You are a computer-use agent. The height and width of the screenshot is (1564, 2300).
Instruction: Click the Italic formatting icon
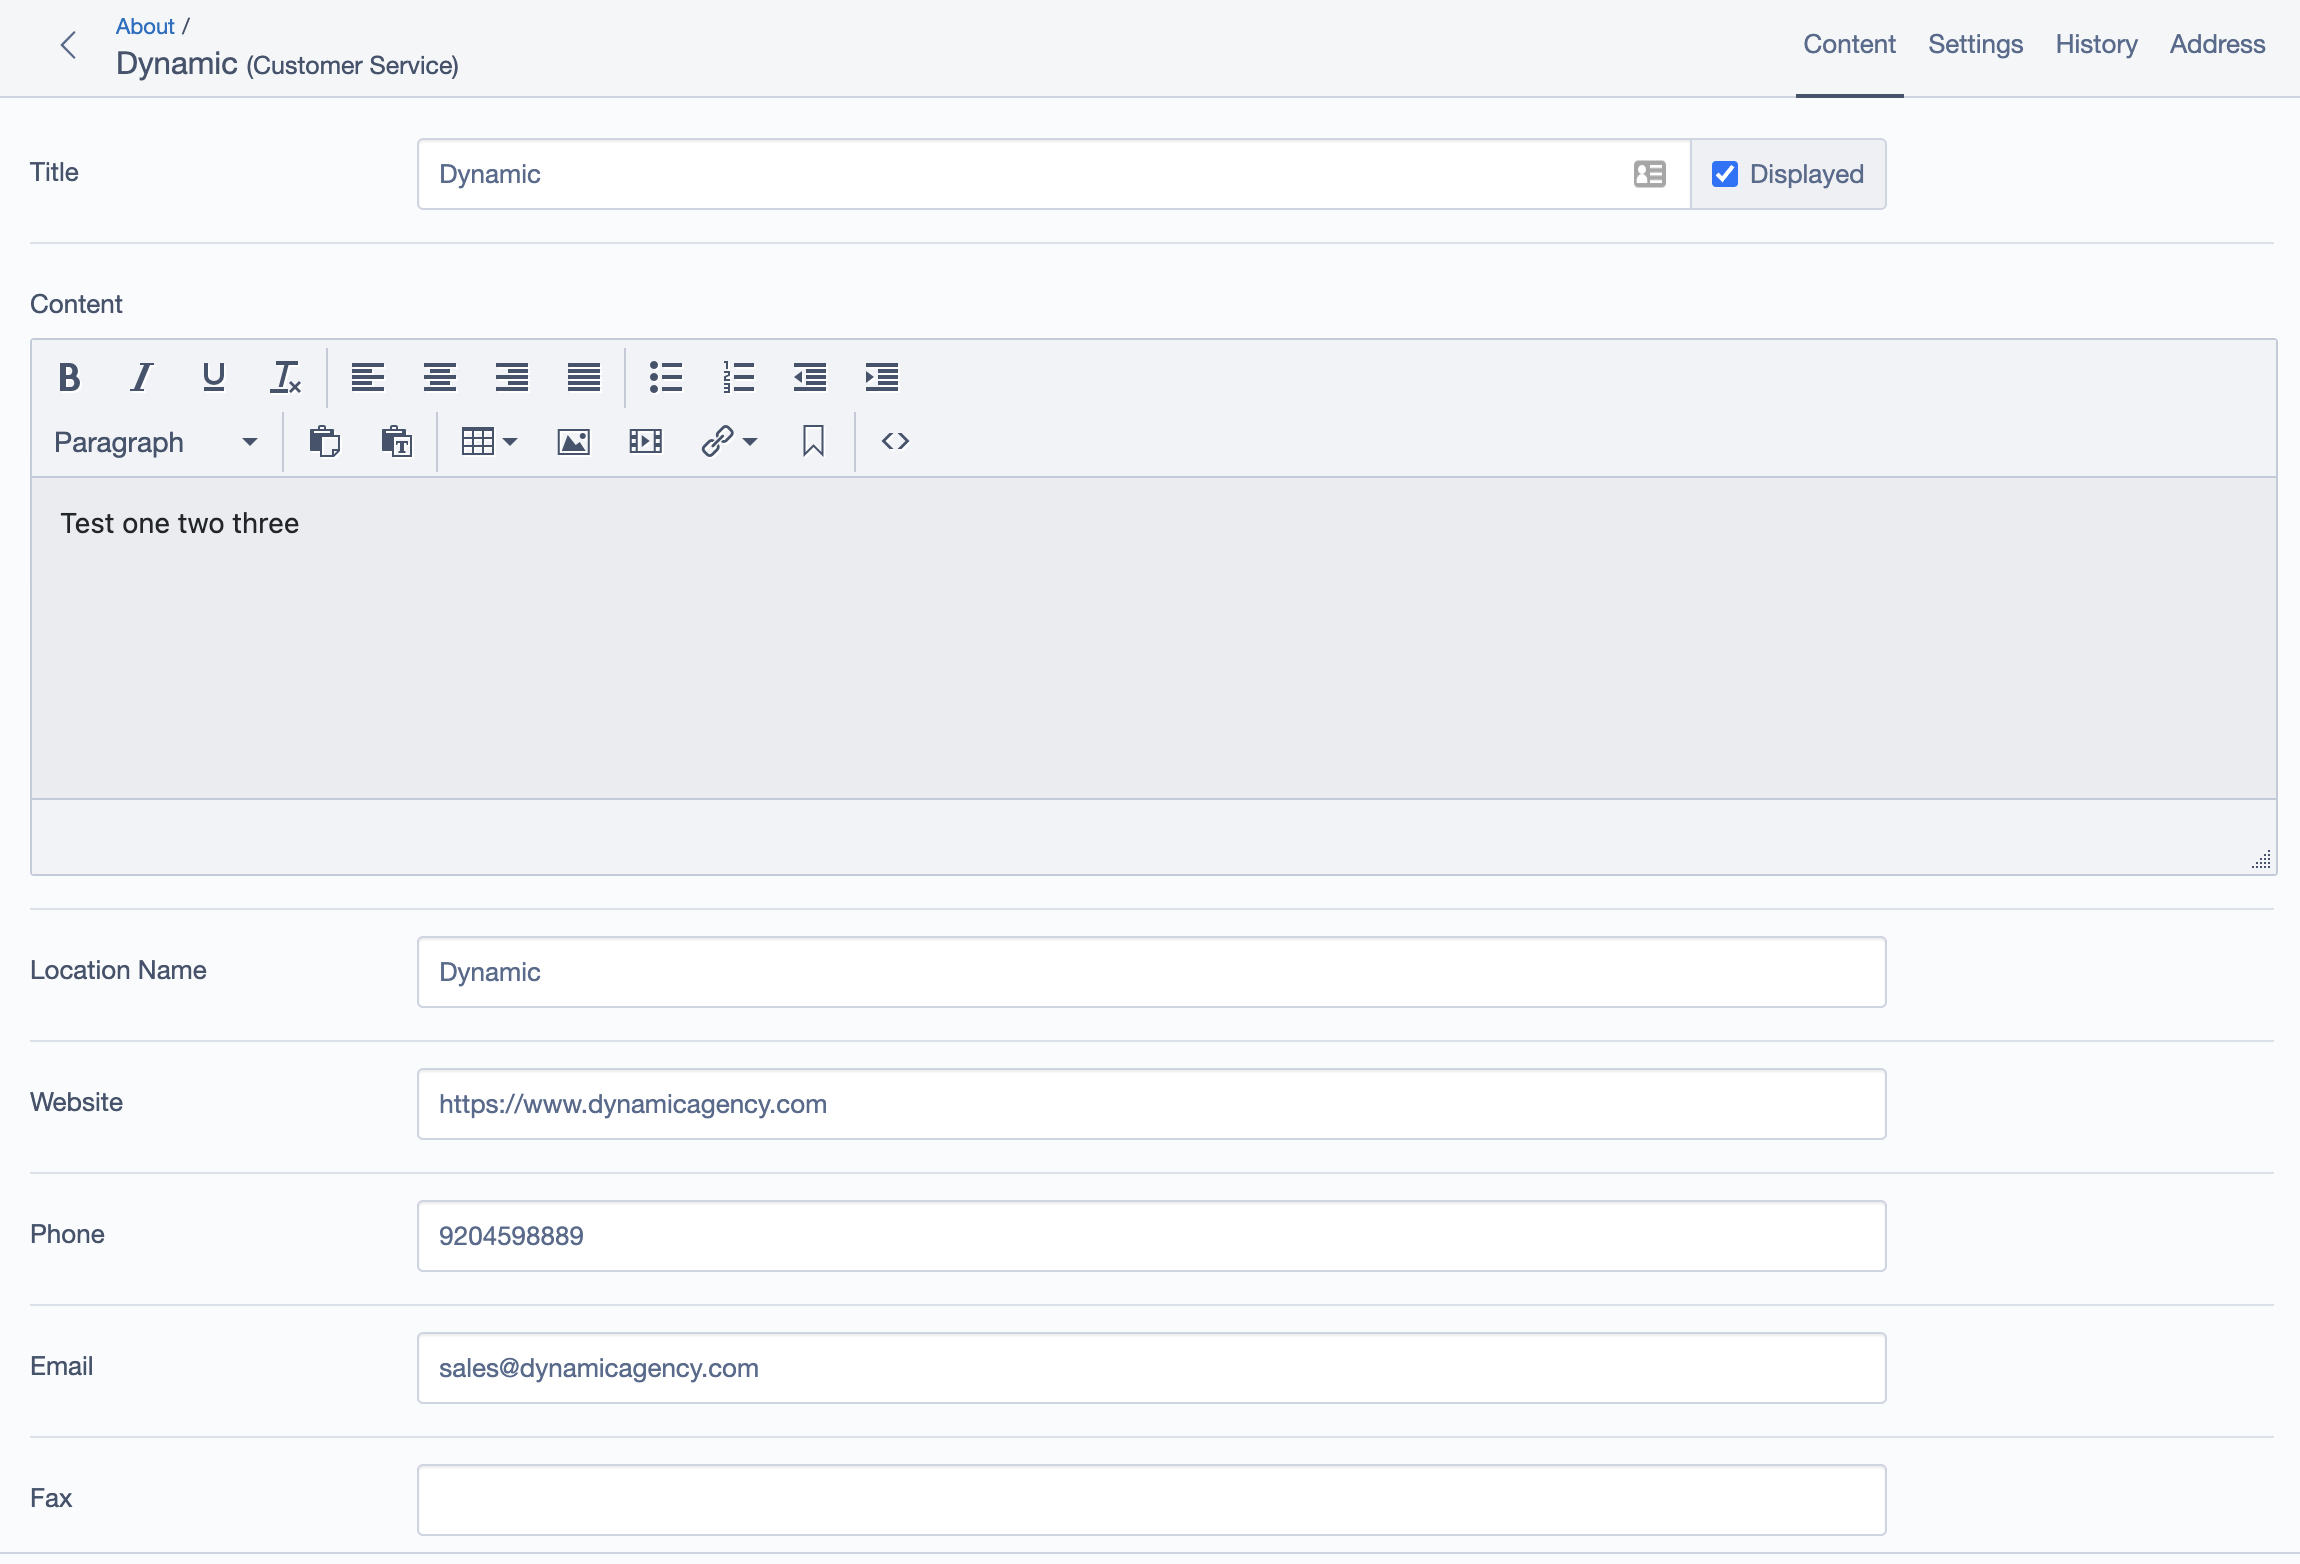pyautogui.click(x=140, y=375)
